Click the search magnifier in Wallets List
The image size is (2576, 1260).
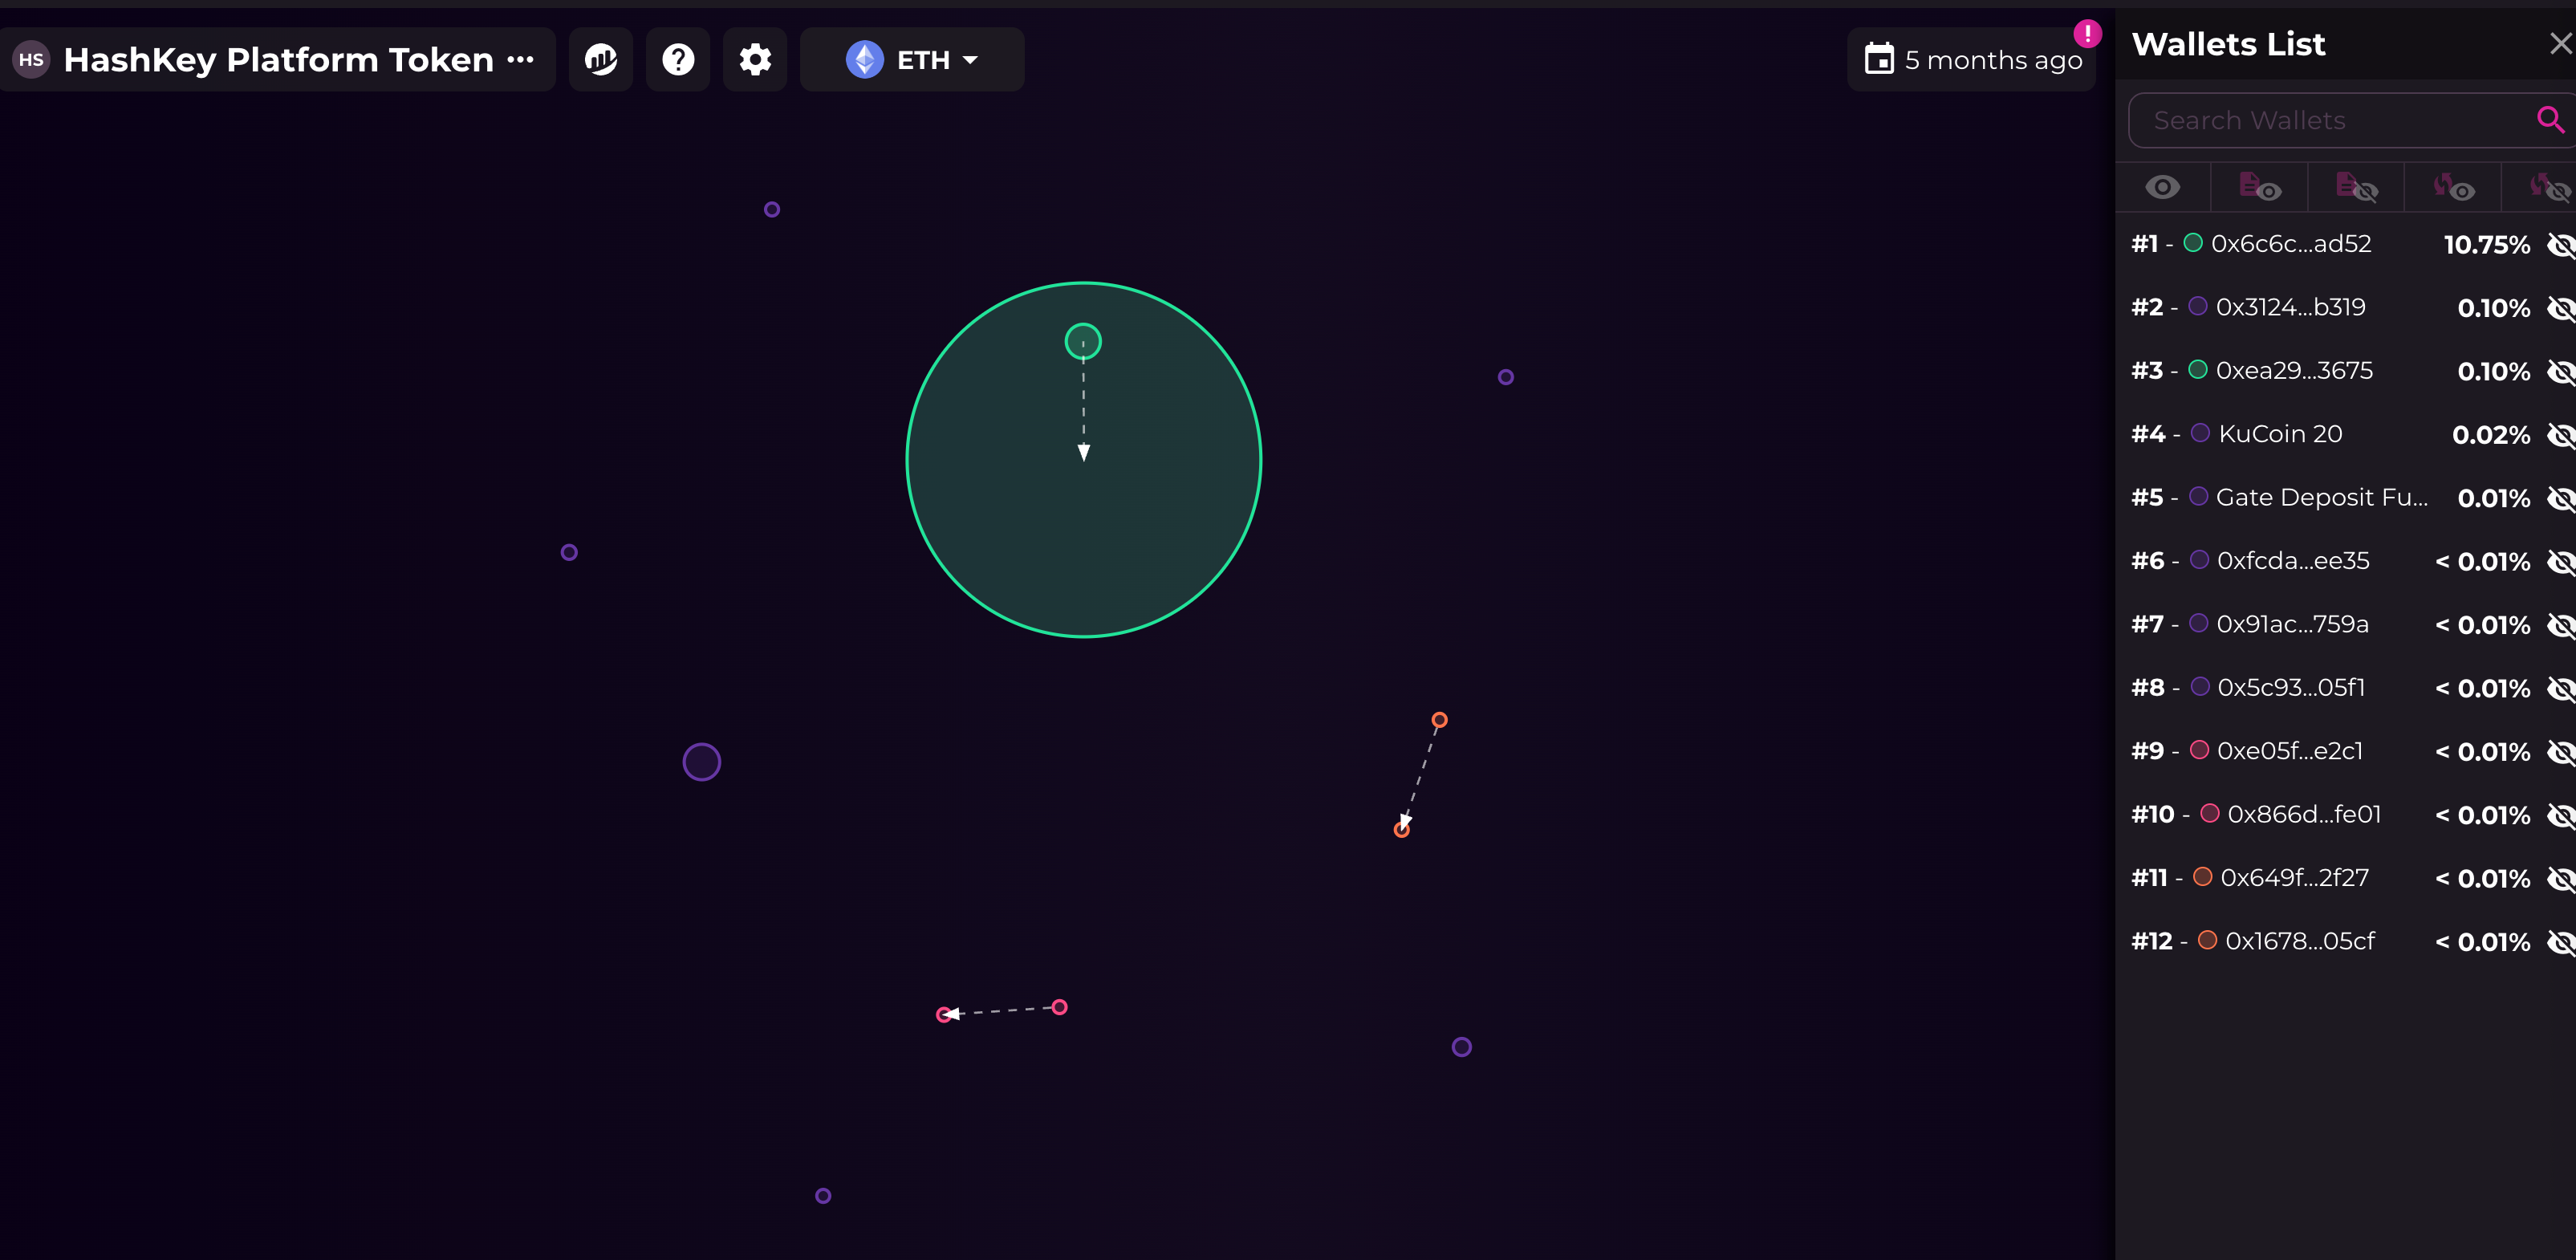click(x=2549, y=120)
